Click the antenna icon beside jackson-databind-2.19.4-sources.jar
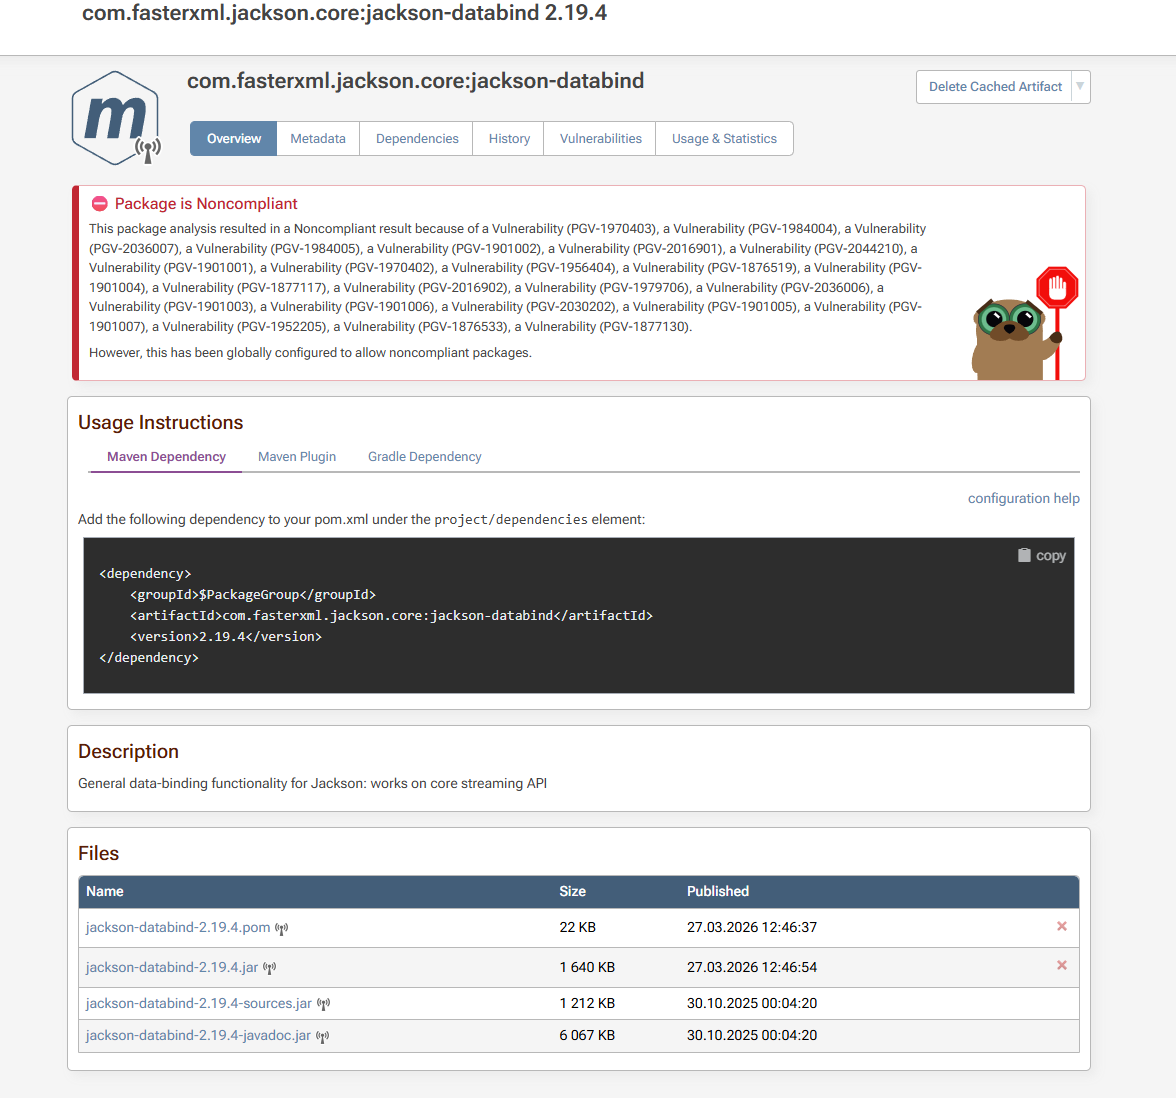 pyautogui.click(x=324, y=1003)
